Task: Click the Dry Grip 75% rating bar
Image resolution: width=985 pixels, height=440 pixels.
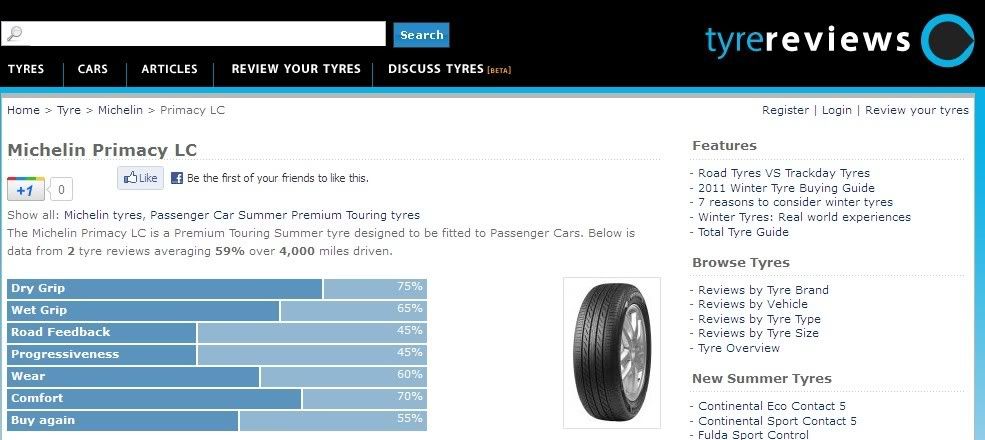Action: click(x=216, y=288)
